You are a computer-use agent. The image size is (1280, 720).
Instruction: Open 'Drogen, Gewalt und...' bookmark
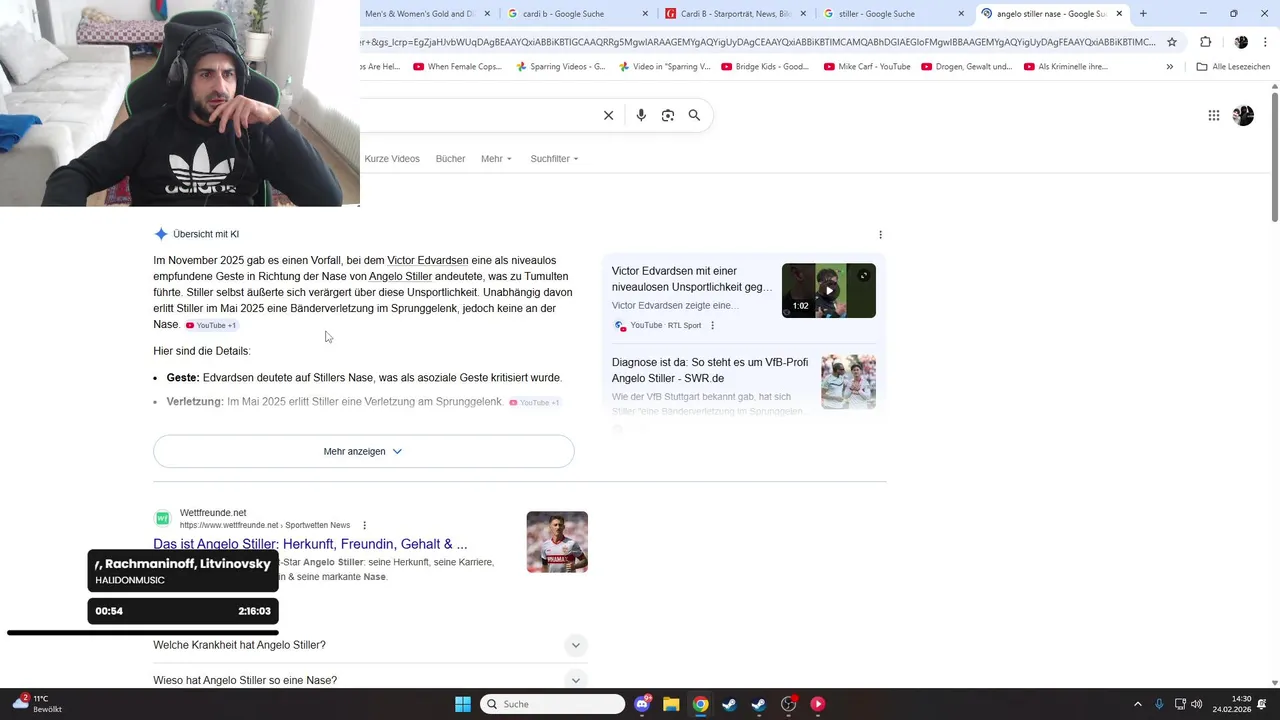click(966, 67)
